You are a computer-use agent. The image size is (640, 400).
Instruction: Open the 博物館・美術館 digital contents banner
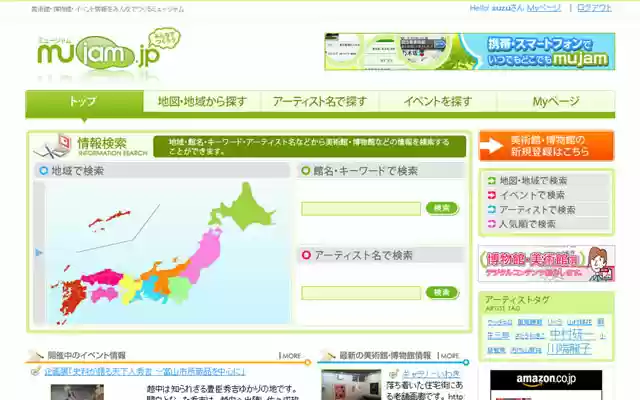pyautogui.click(x=546, y=263)
